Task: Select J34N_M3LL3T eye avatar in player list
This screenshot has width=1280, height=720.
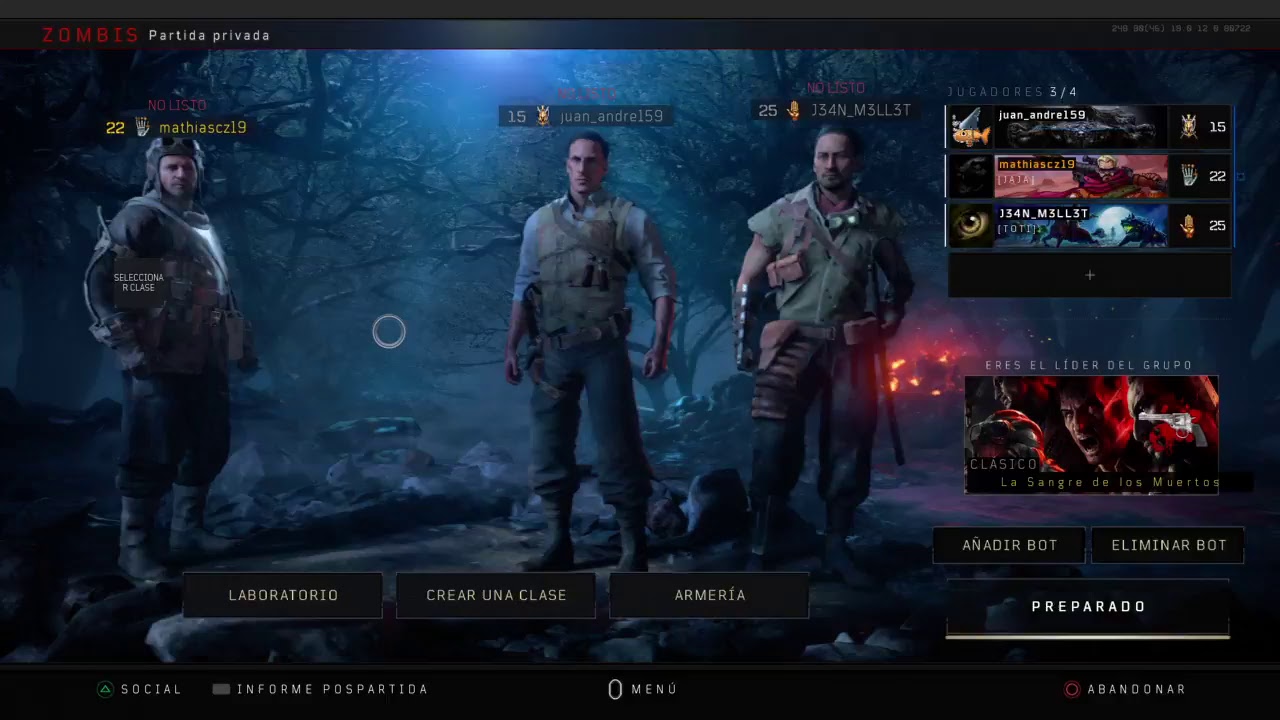Action: coord(970,226)
